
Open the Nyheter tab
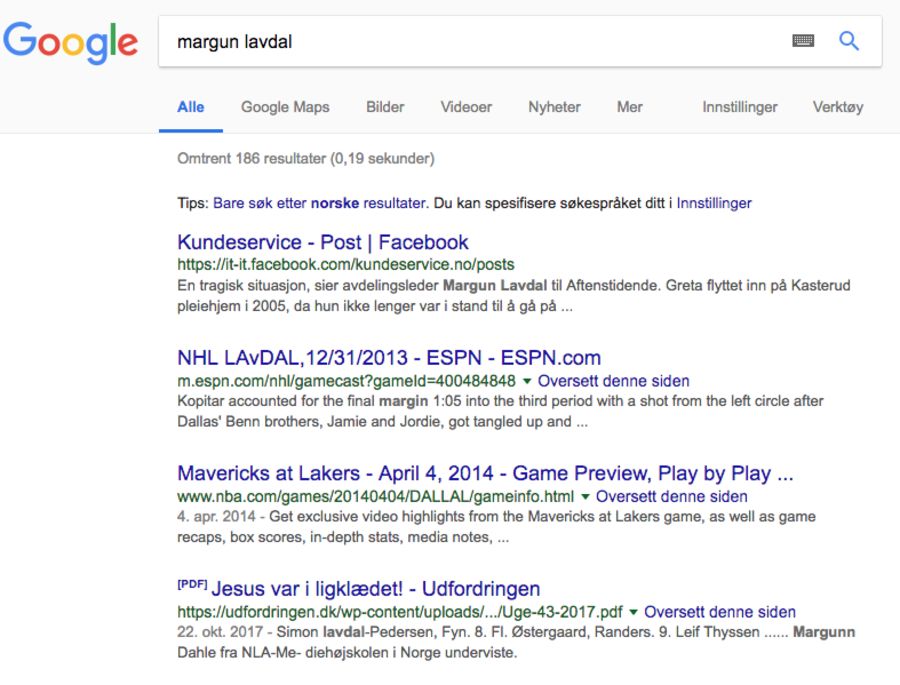click(554, 107)
